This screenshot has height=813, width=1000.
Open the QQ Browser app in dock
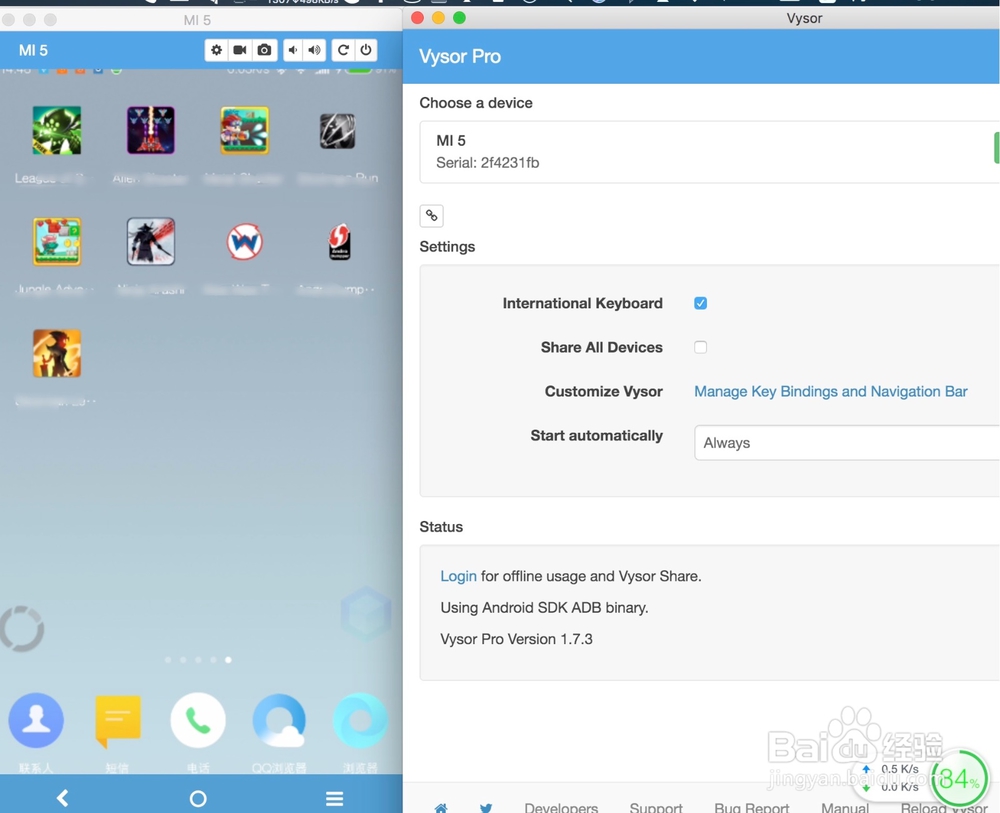point(279,721)
